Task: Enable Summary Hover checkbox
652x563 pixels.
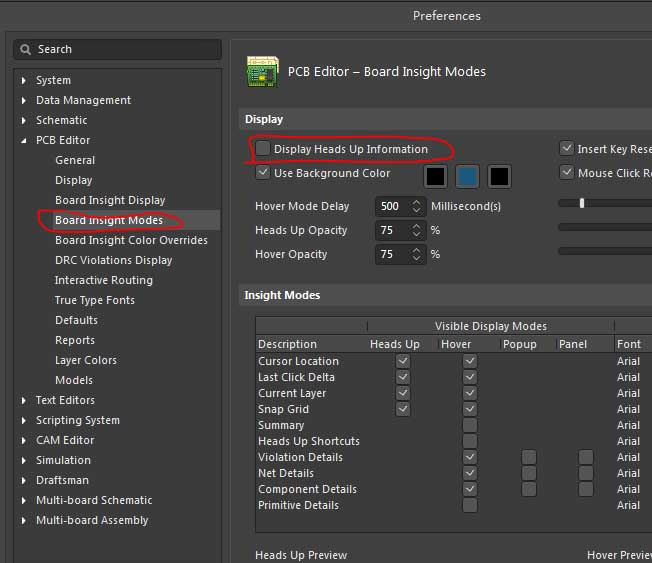Action: point(469,425)
